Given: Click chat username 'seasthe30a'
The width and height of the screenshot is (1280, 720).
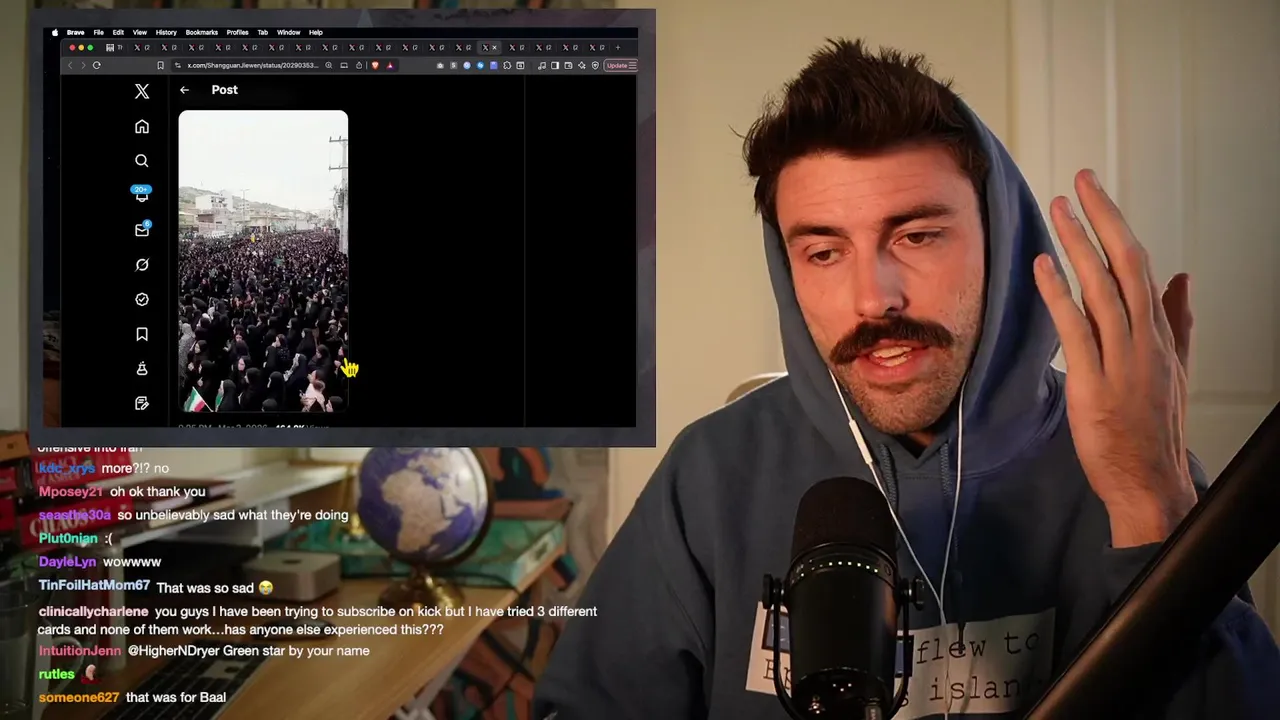Looking at the screenshot, I should (74, 515).
